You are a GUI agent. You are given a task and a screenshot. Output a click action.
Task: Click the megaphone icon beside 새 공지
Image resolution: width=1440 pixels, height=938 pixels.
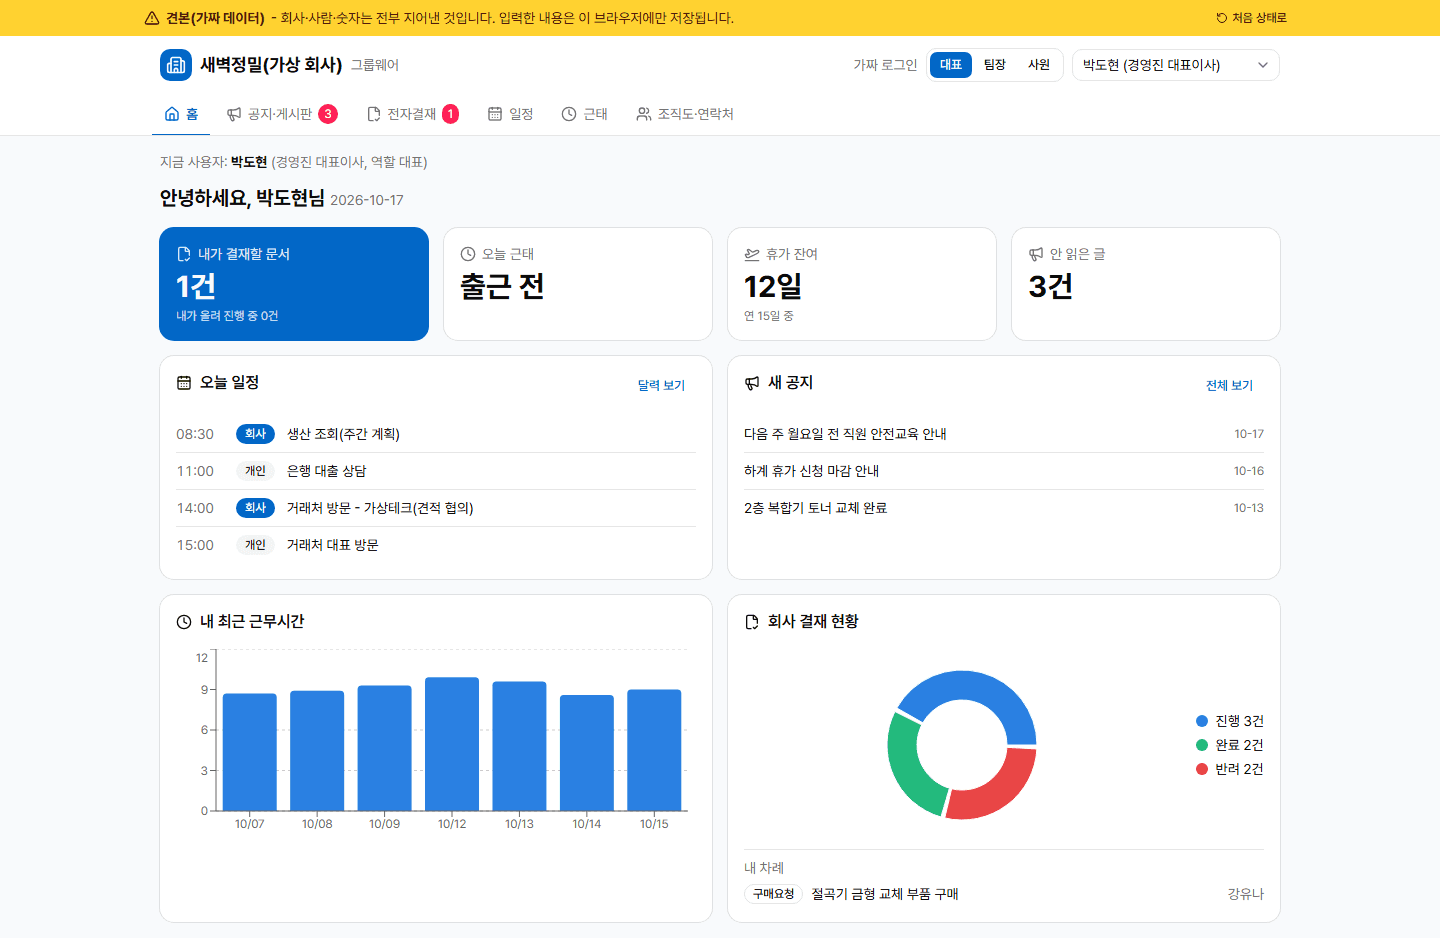tap(752, 383)
